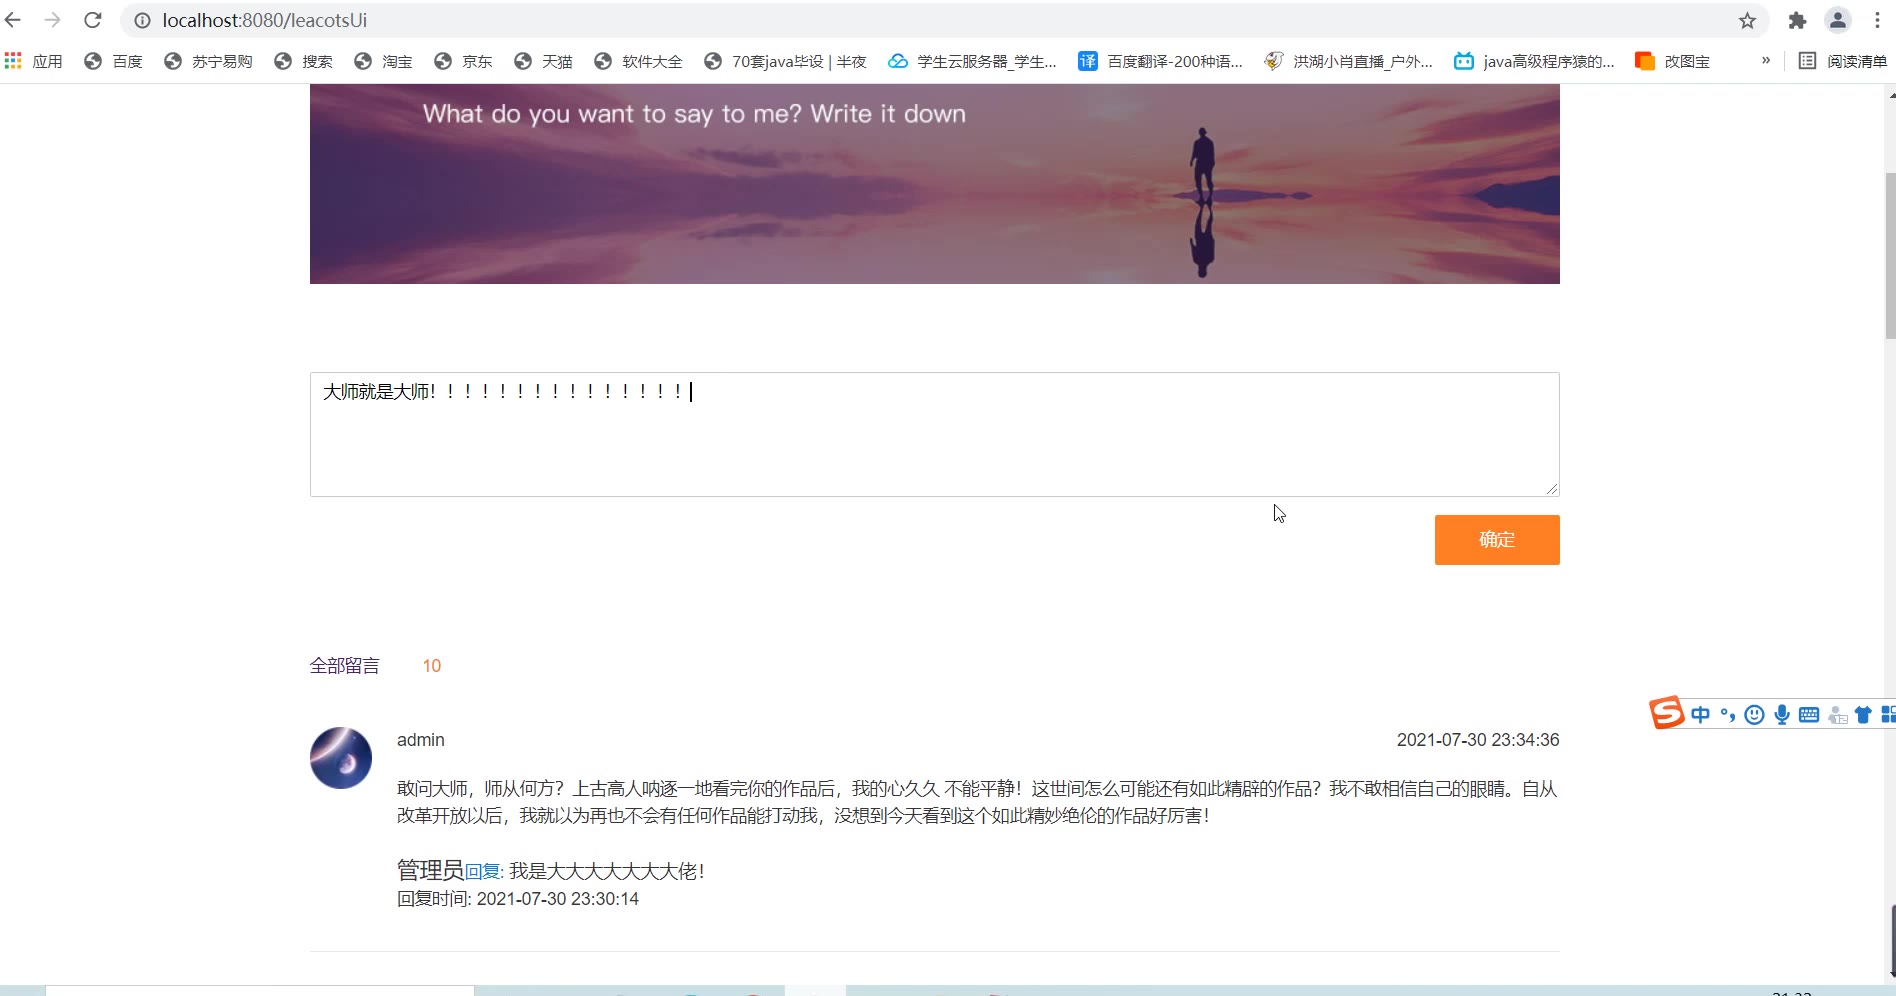The width and height of the screenshot is (1896, 996).
Task: Focus the message textarea
Action: [x=935, y=434]
